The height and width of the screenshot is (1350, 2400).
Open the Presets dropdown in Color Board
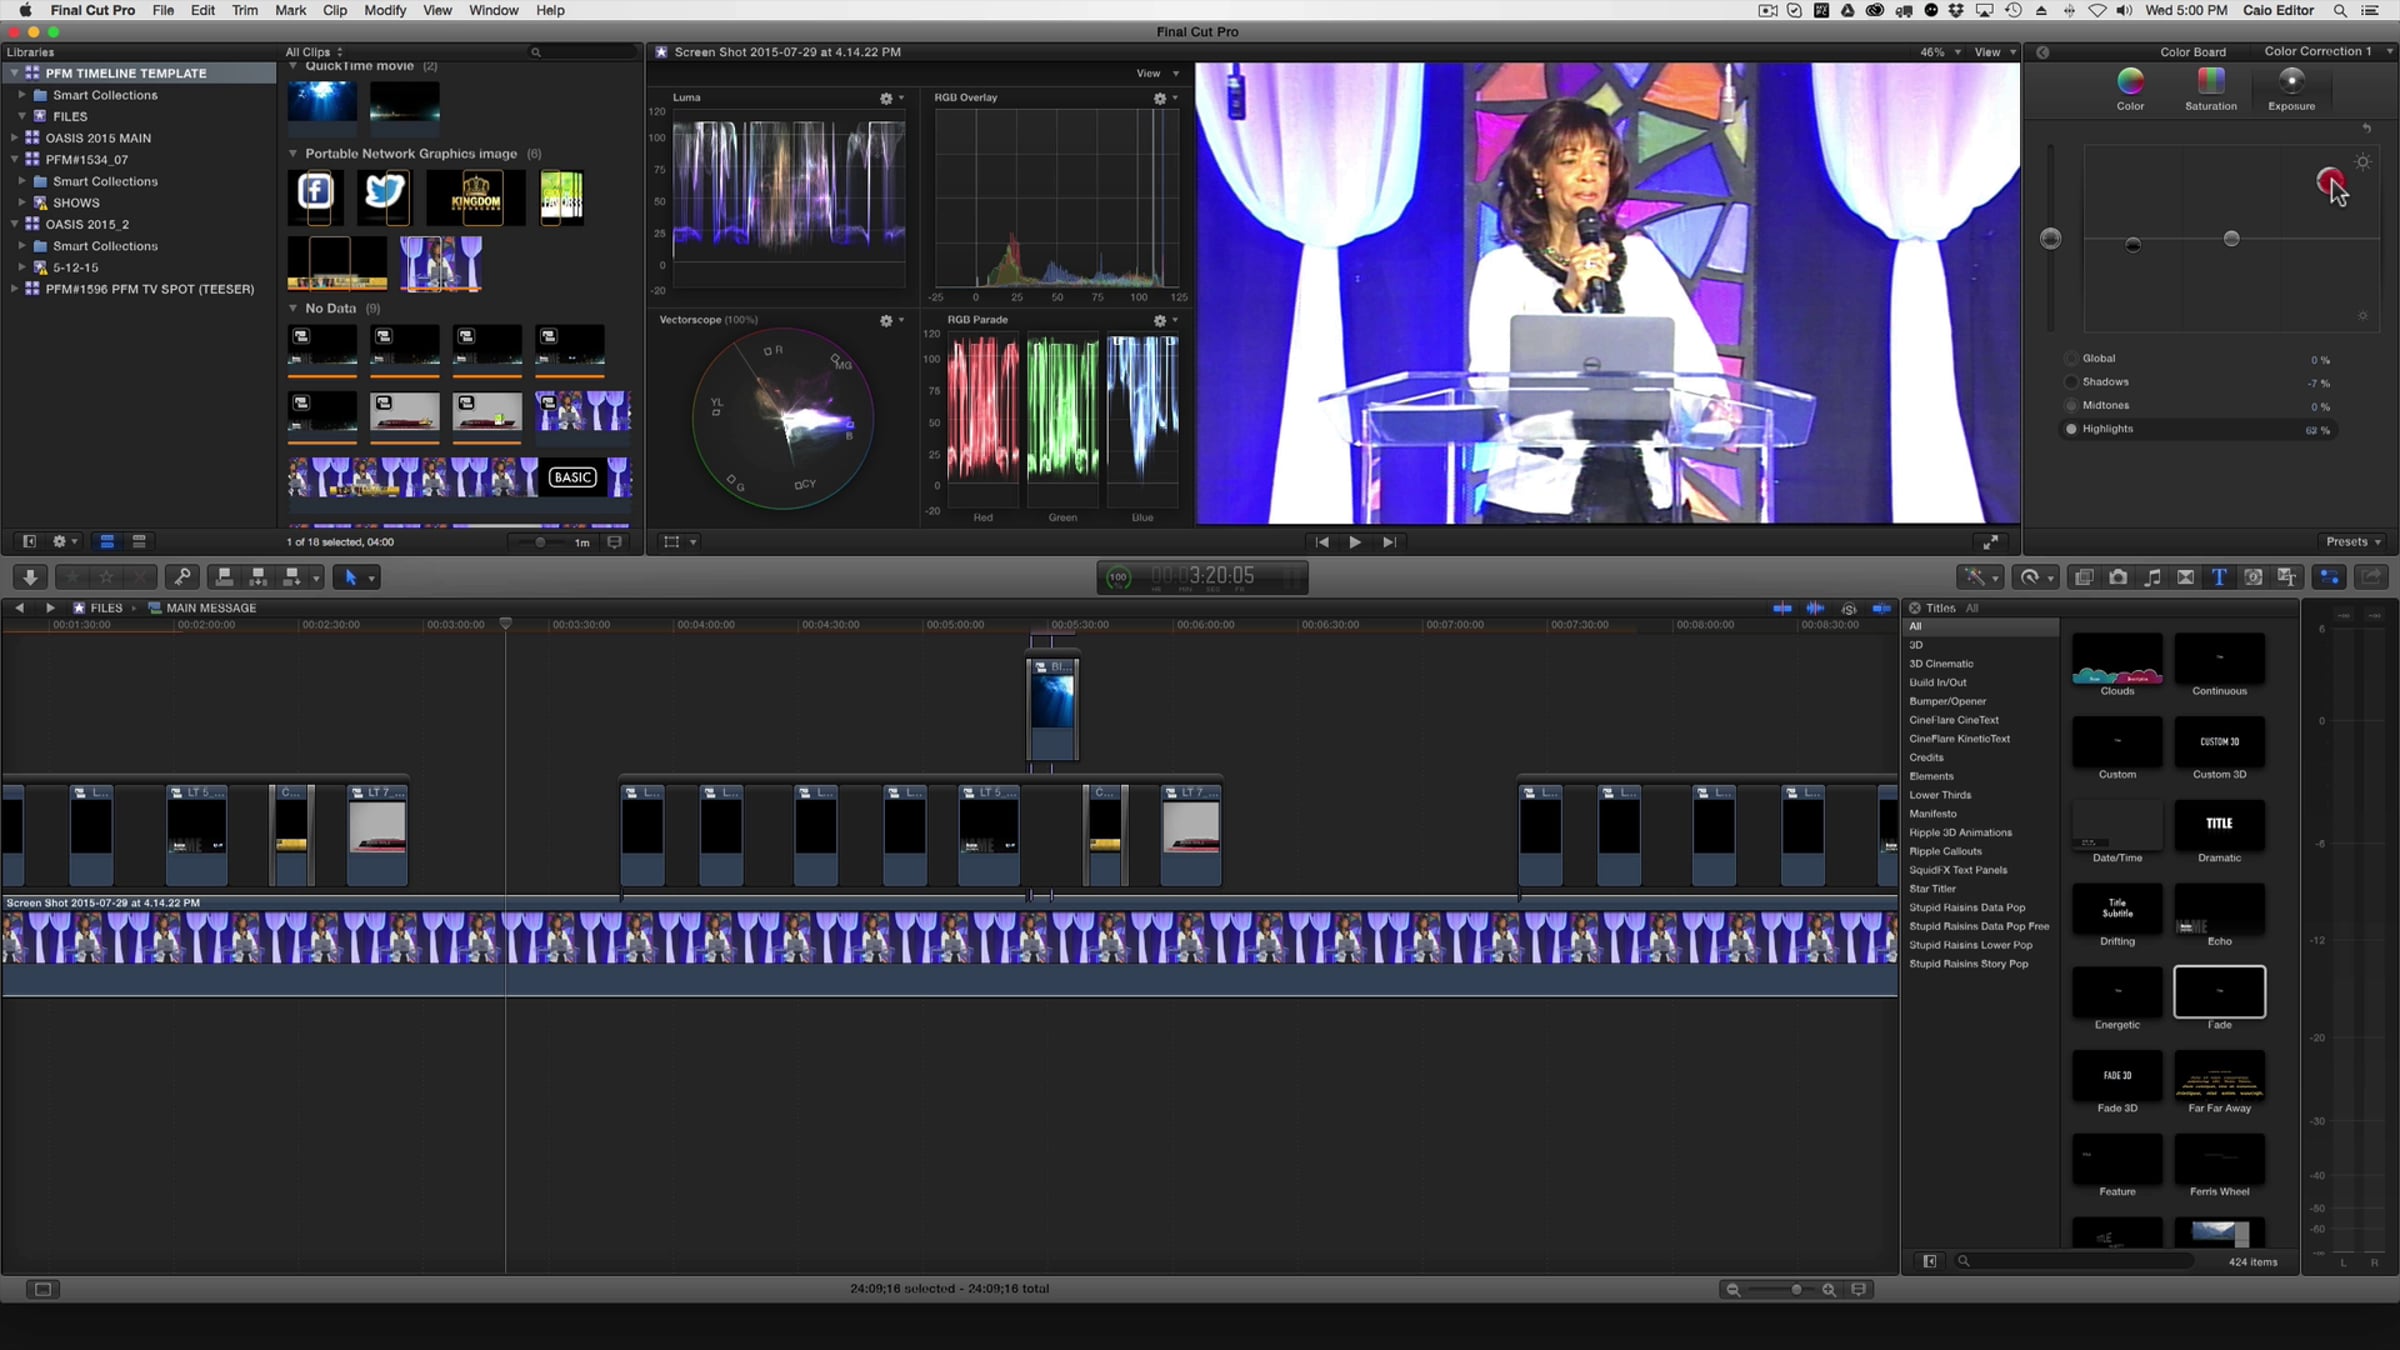click(x=2353, y=542)
